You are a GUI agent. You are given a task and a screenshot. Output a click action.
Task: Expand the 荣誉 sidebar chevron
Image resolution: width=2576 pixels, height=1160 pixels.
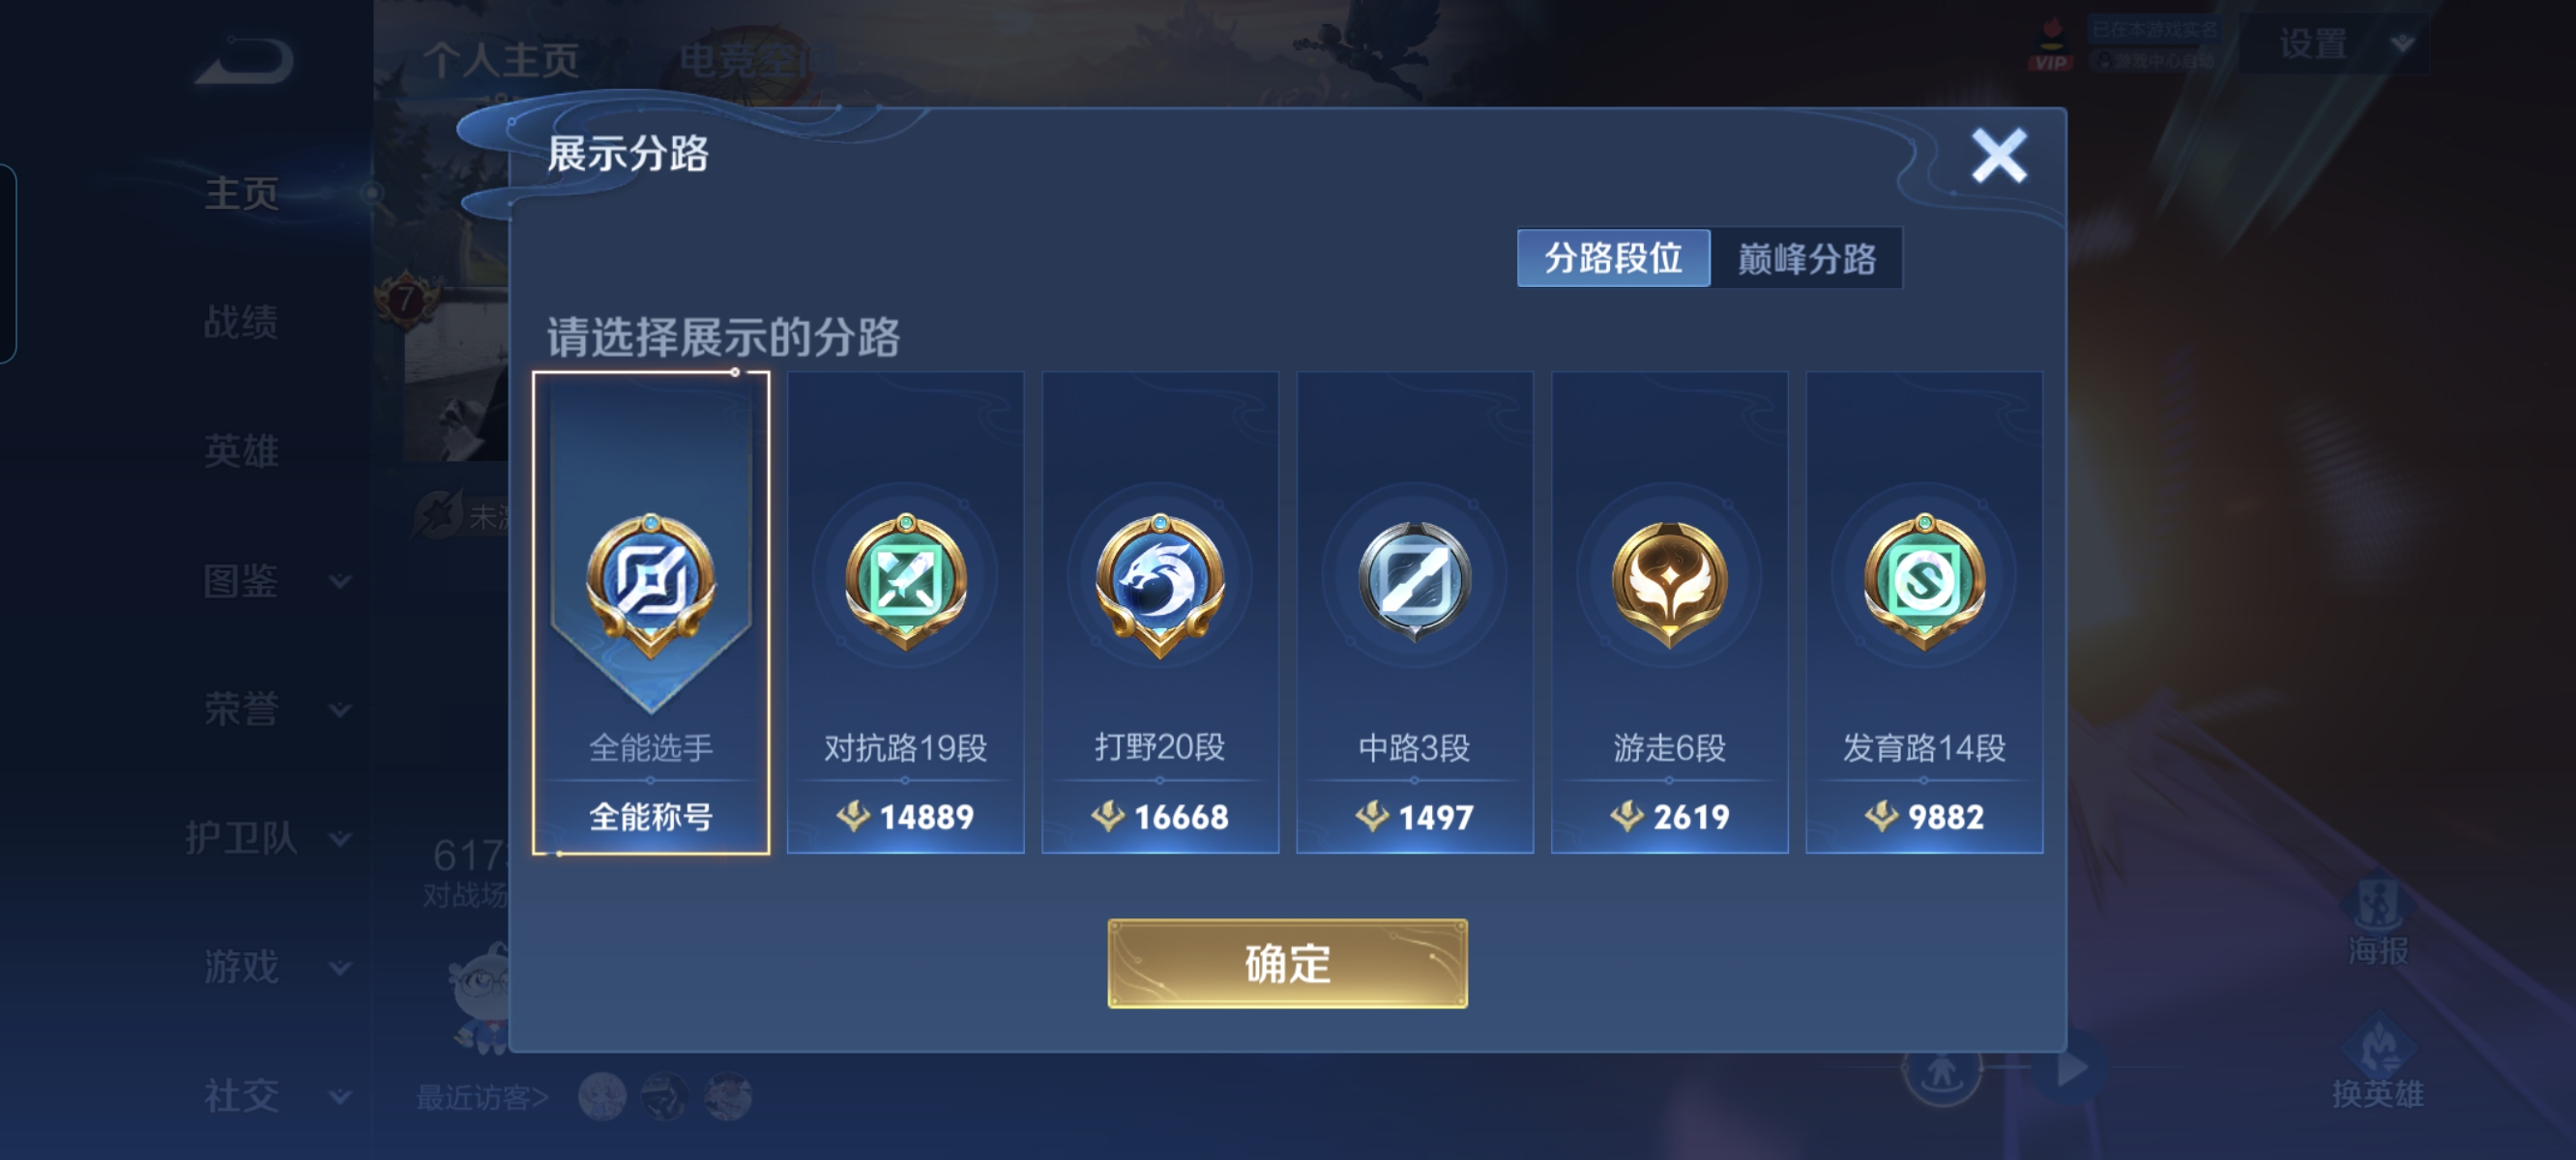[340, 710]
